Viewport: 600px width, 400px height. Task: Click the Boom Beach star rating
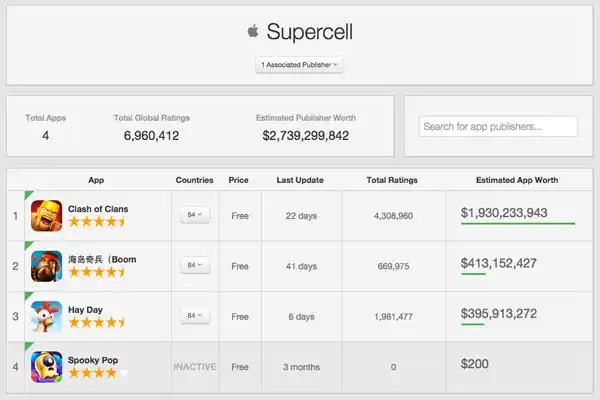[x=97, y=272]
